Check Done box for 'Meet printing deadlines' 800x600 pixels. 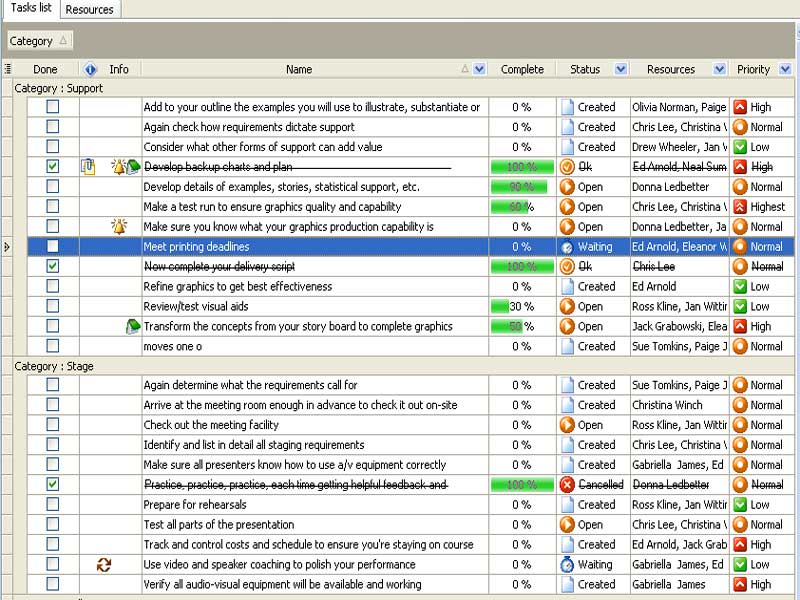point(53,247)
